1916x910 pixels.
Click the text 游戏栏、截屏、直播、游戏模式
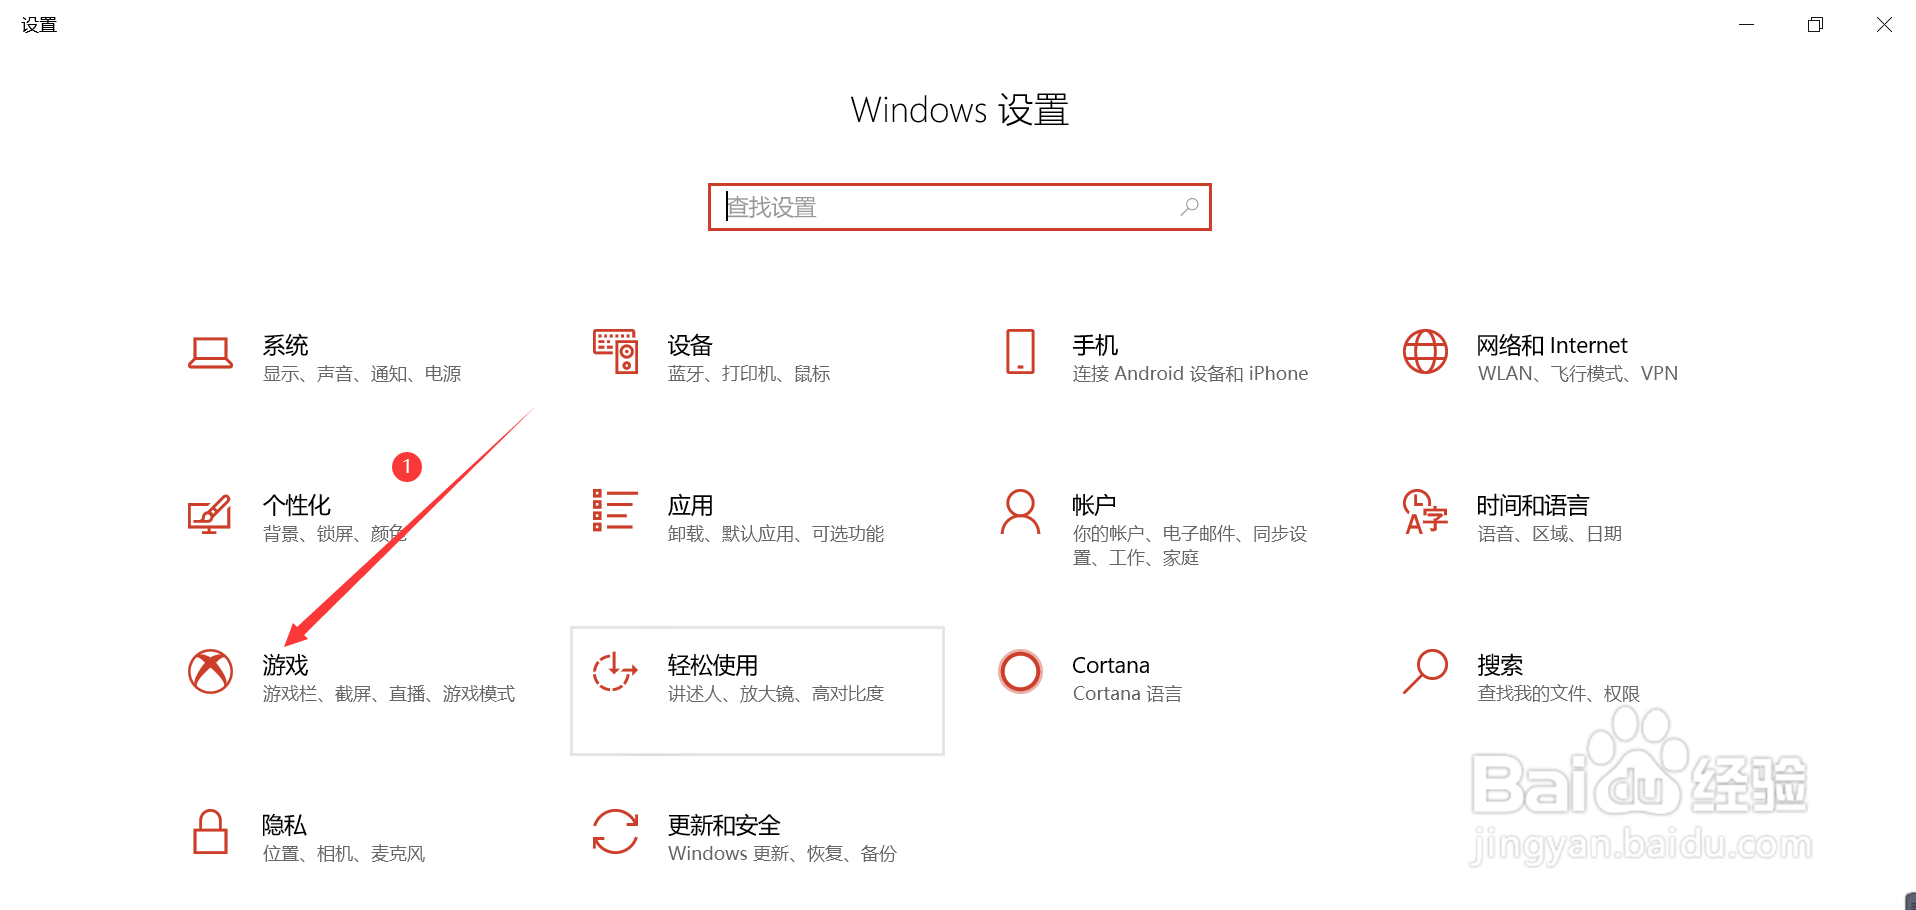click(389, 694)
